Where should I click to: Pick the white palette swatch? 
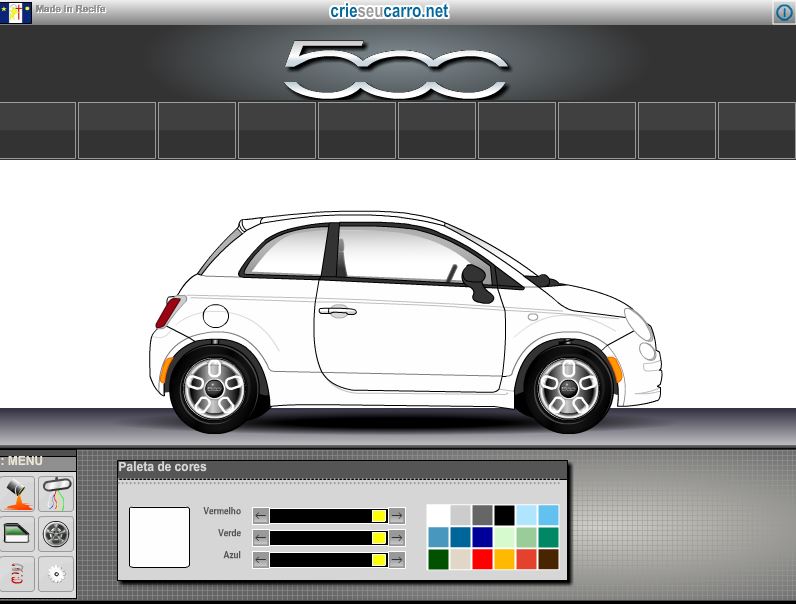[438, 515]
